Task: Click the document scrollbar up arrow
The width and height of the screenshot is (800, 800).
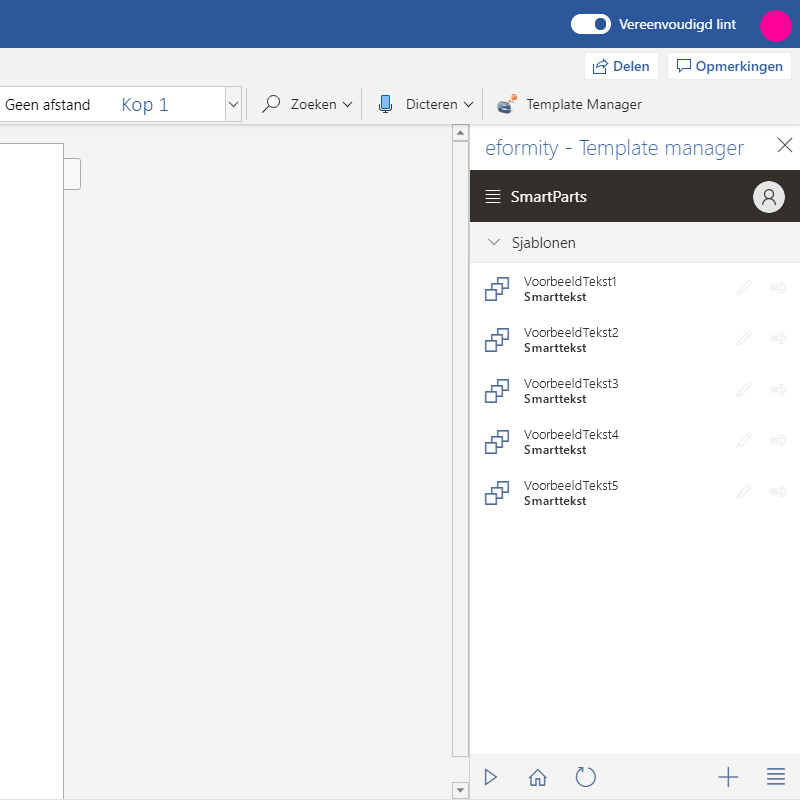Action: pyautogui.click(x=460, y=133)
